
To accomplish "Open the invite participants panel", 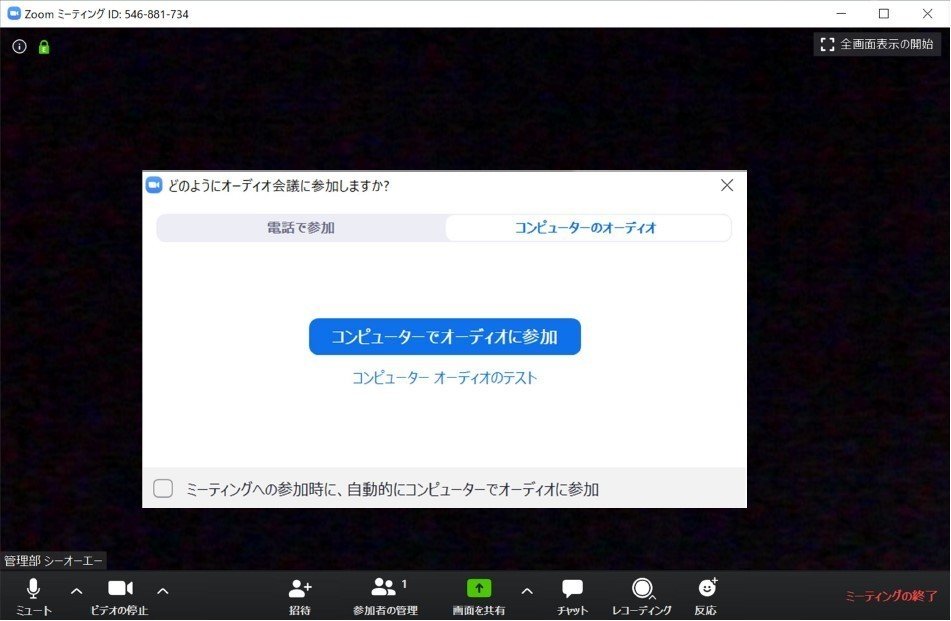I will click(297, 594).
